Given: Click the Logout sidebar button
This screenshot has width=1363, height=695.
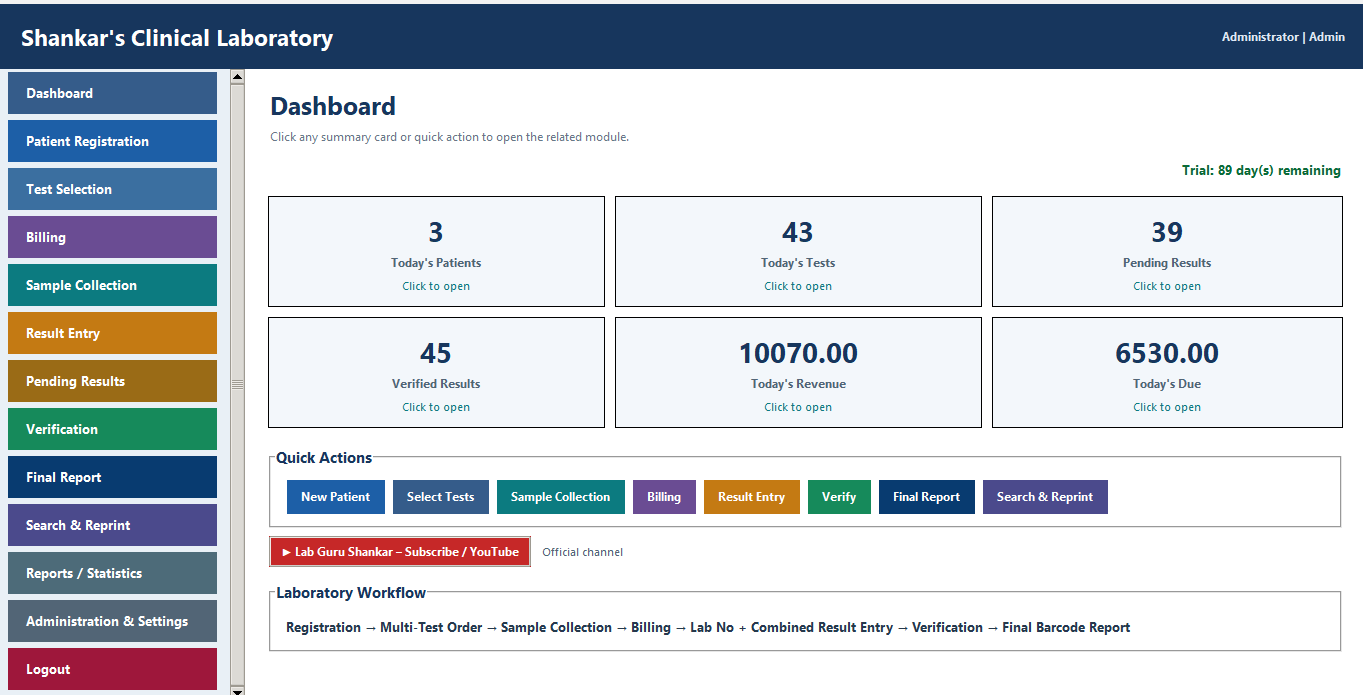Looking at the screenshot, I should 112,669.
